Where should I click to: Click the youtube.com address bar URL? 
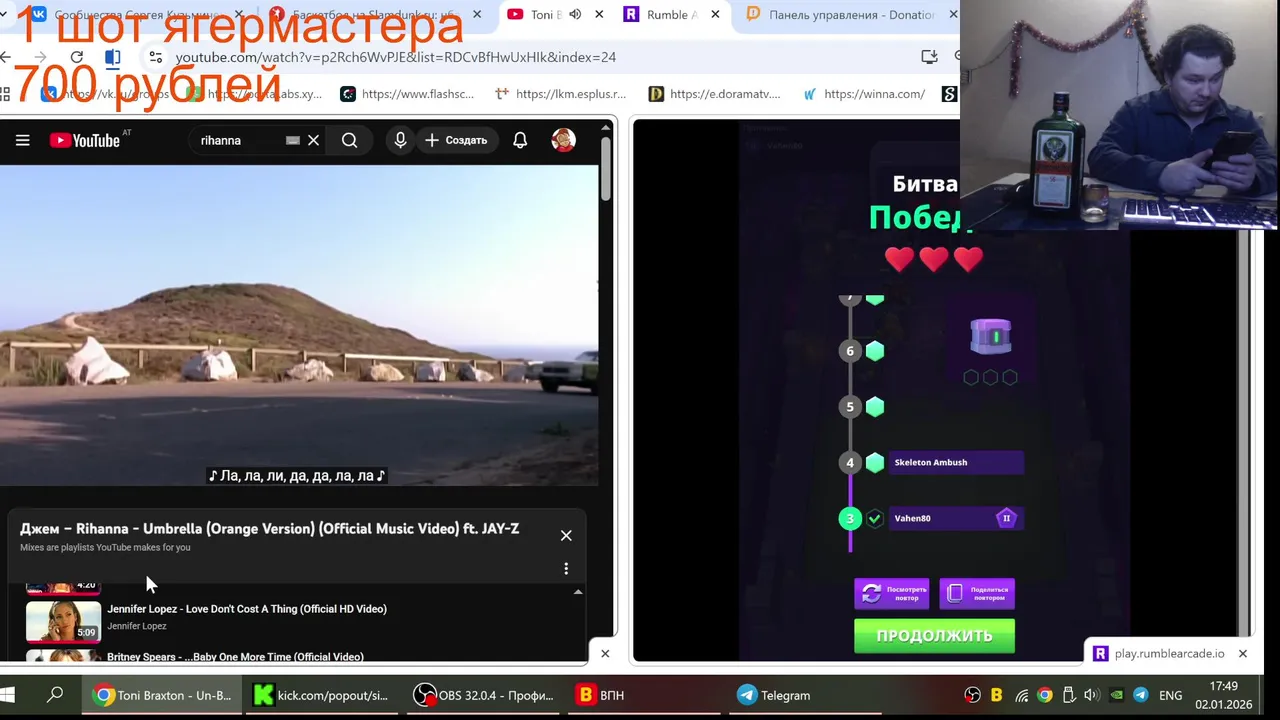[396, 57]
